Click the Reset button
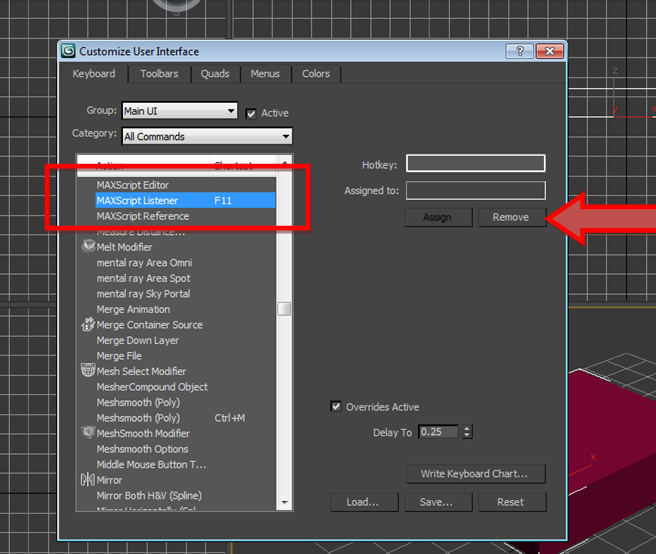Screen dimensions: 656x554 tap(512, 502)
